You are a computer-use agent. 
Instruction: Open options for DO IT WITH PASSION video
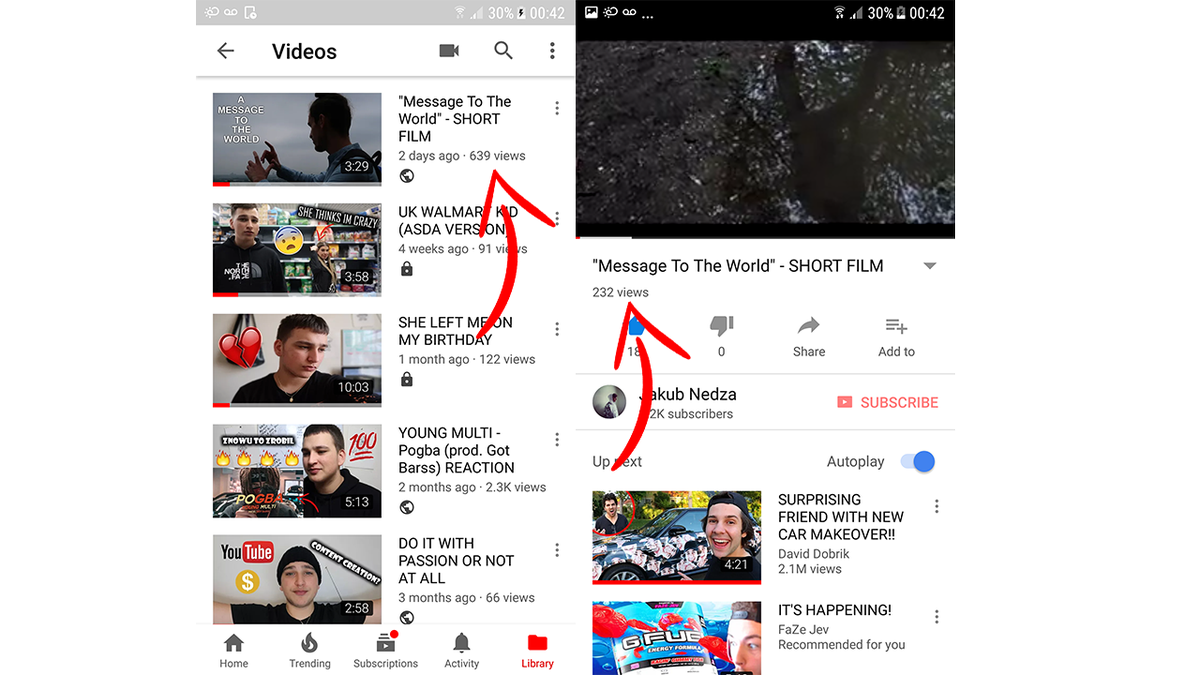point(557,550)
